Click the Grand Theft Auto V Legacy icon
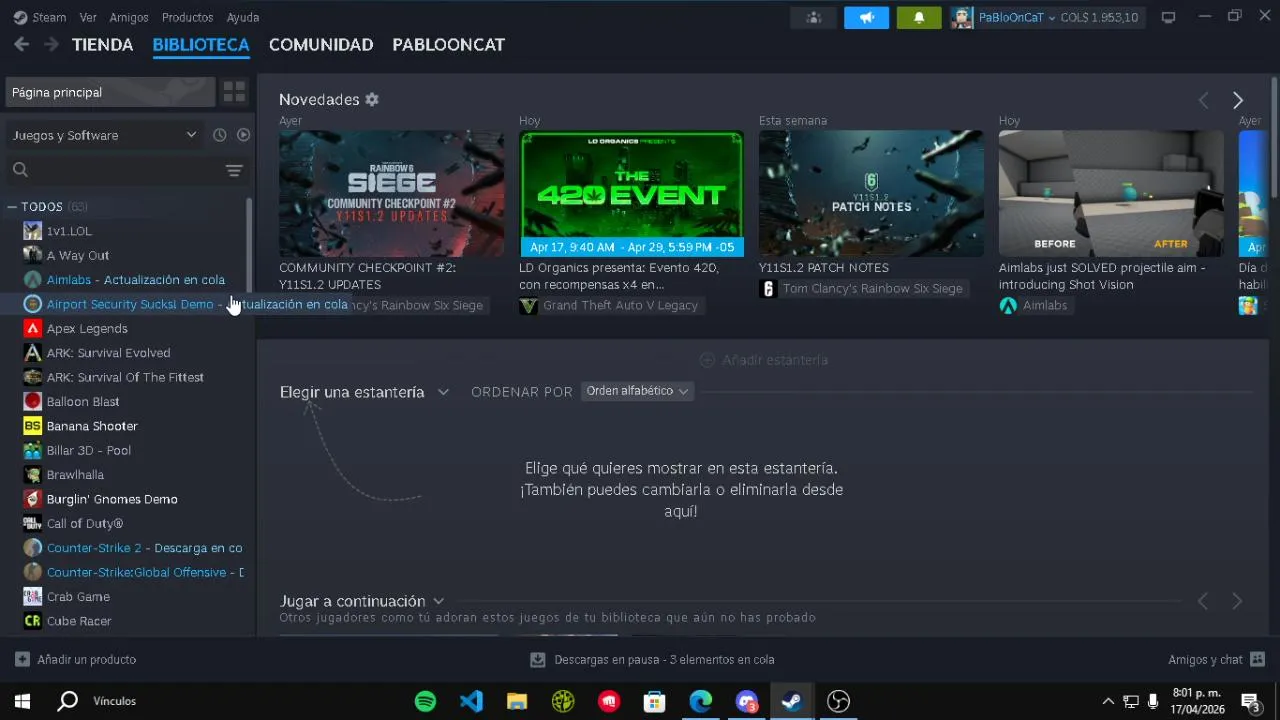 click(528, 305)
